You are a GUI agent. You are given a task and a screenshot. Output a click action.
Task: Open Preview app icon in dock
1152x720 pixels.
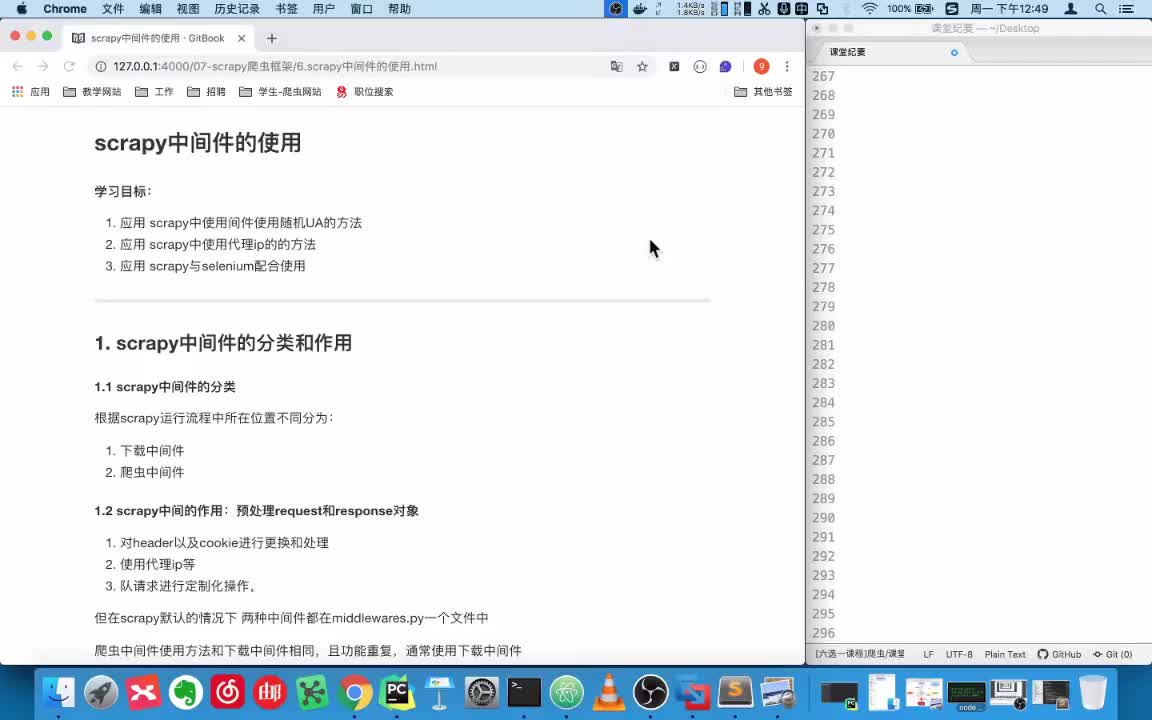point(778,692)
